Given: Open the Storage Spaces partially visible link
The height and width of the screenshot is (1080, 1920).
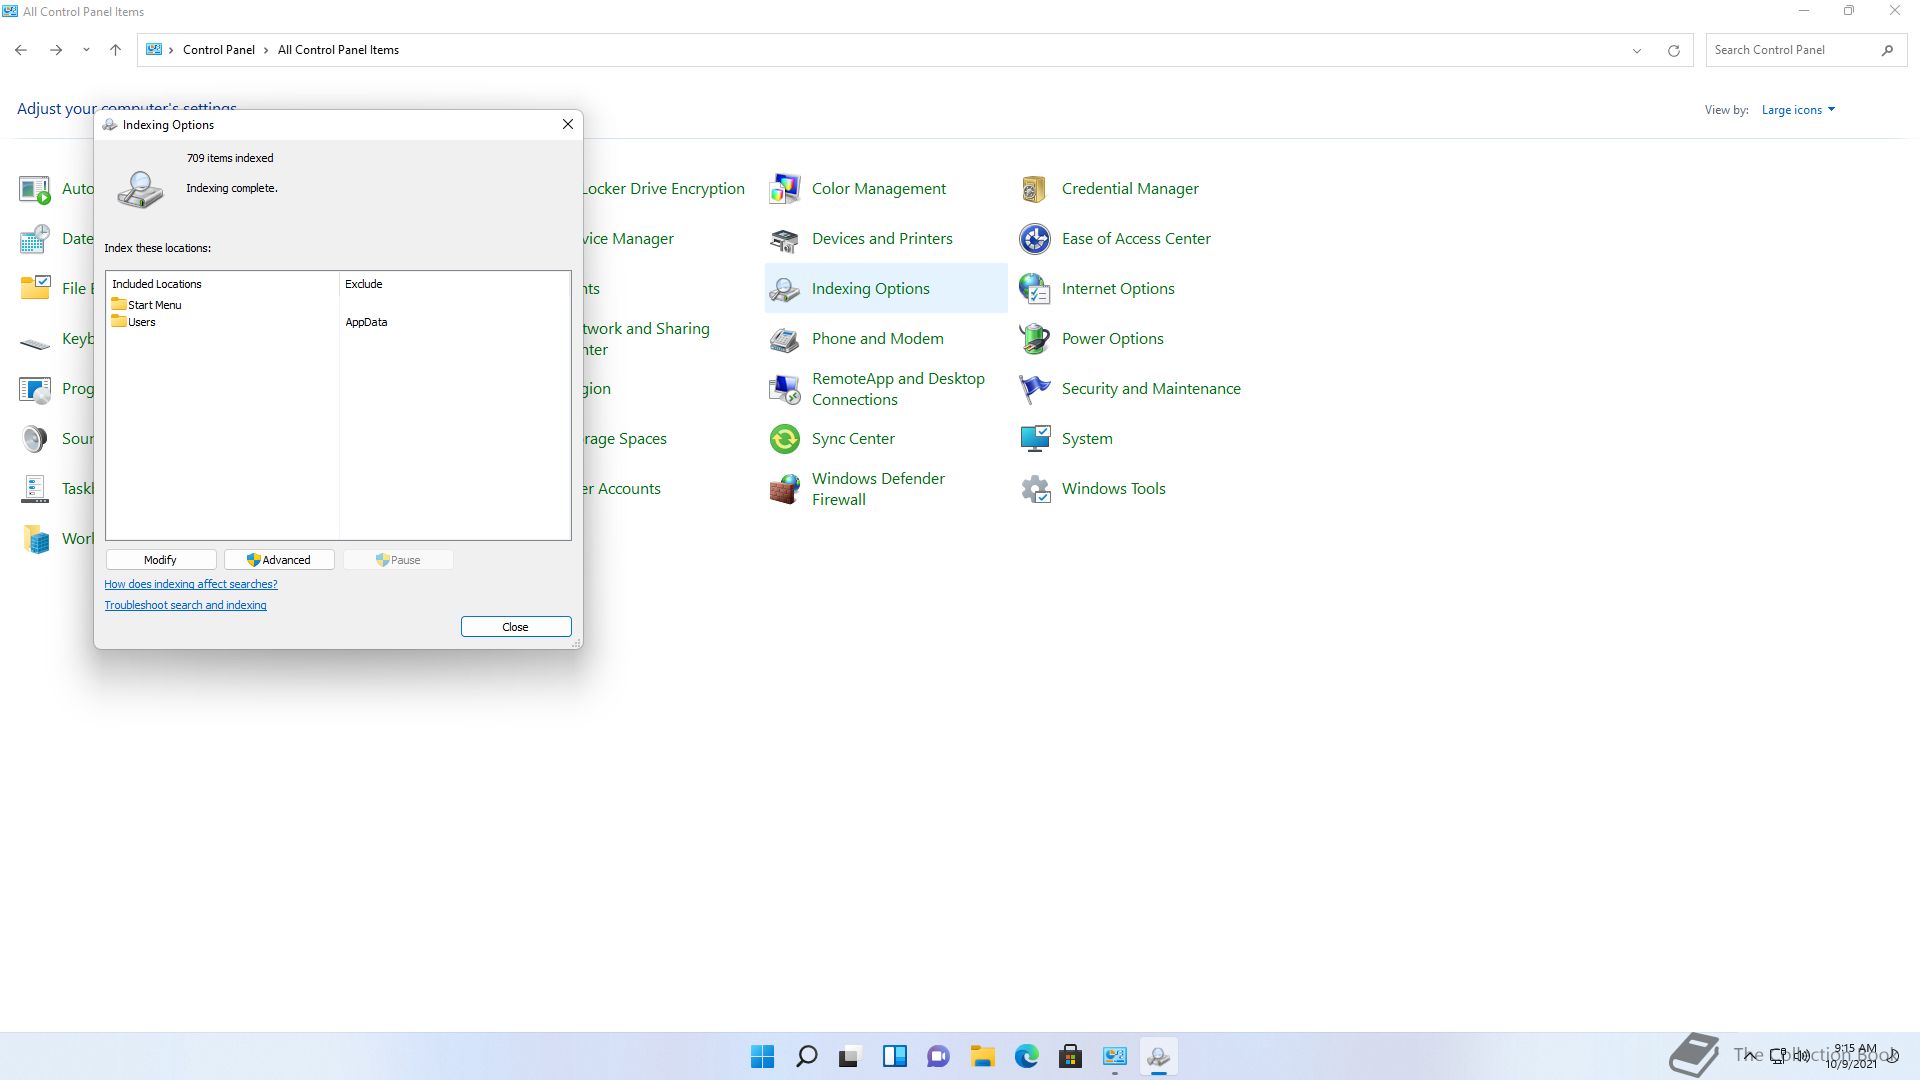Looking at the screenshot, I should point(625,439).
